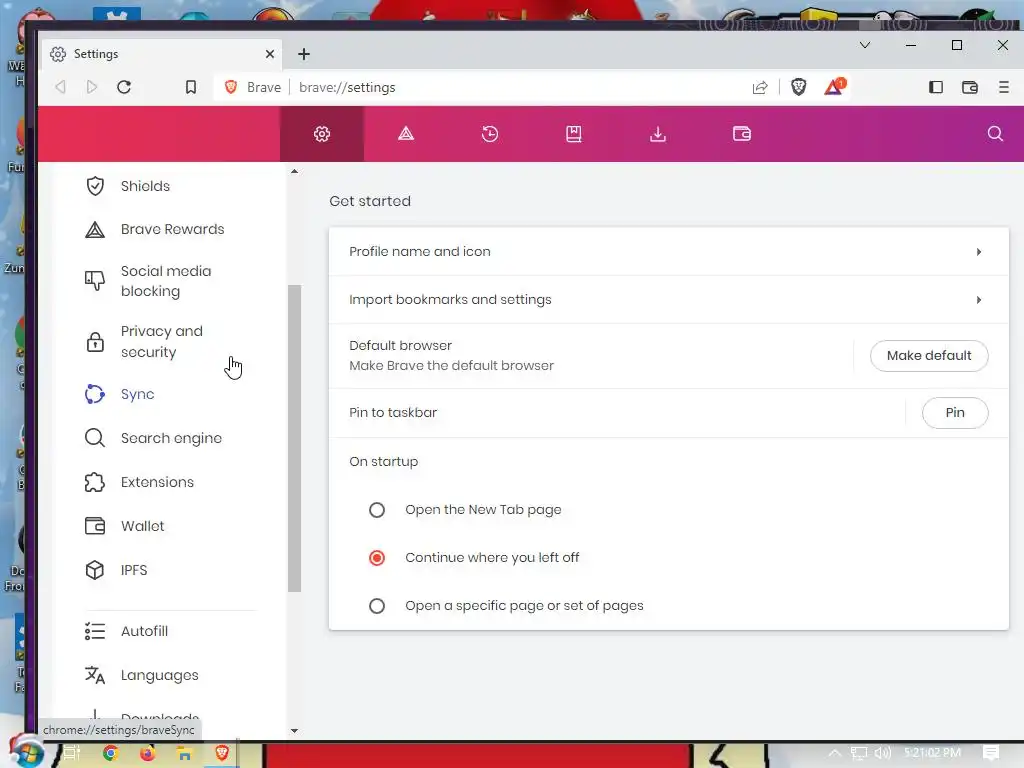Select Open a specific page or set of pages
Screen dimensions: 1024x768
(x=377, y=606)
